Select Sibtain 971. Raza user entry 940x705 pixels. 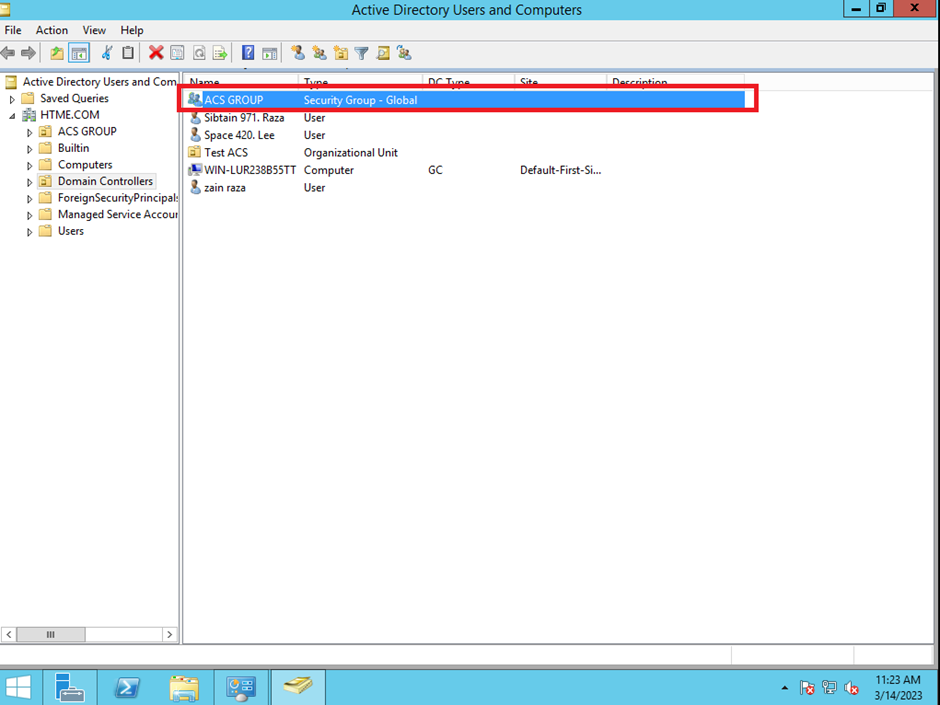pyautogui.click(x=243, y=118)
